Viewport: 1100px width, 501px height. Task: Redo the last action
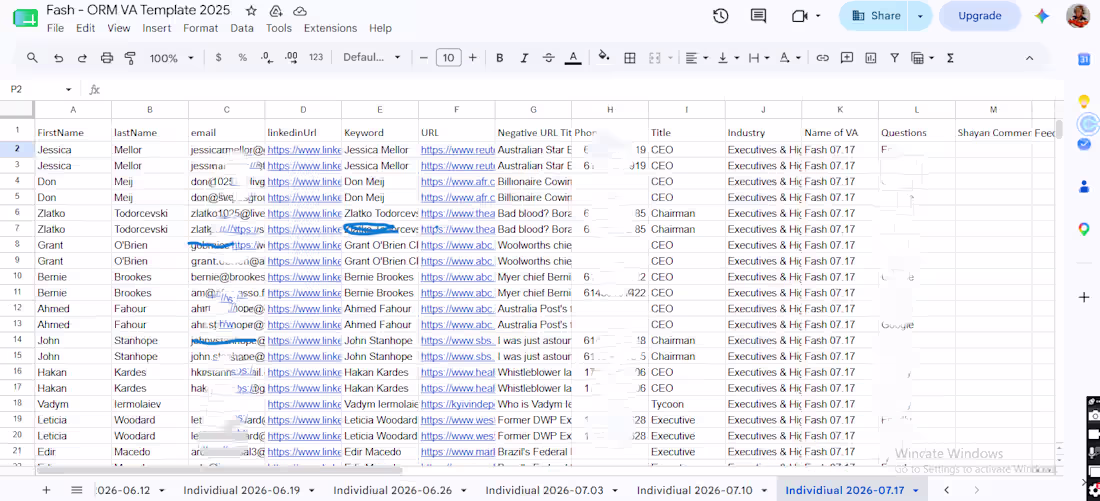coord(82,58)
